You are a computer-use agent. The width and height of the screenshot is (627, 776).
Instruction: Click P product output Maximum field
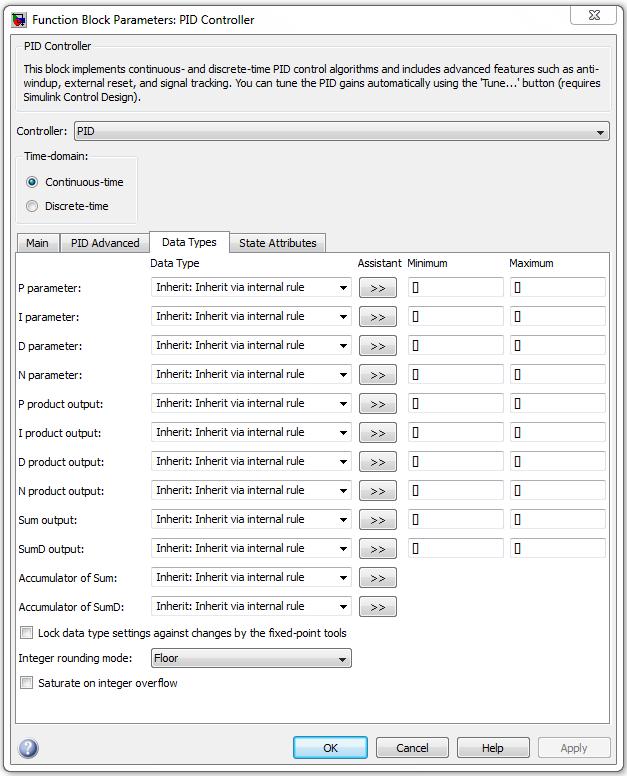tap(558, 403)
